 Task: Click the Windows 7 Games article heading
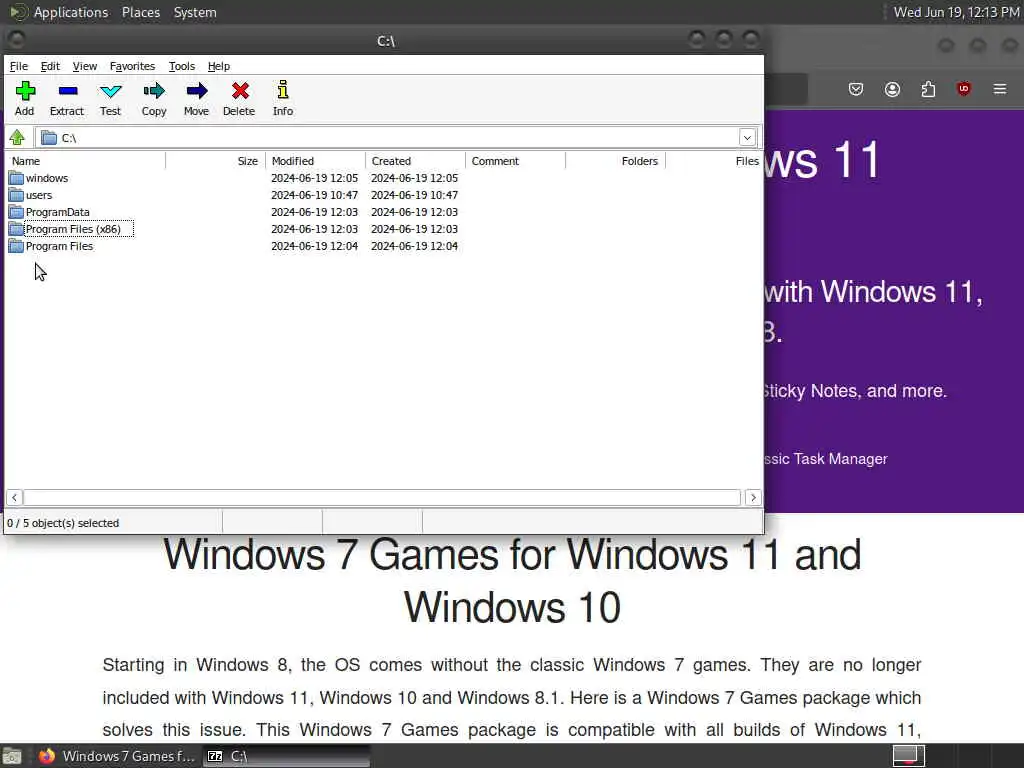point(512,581)
